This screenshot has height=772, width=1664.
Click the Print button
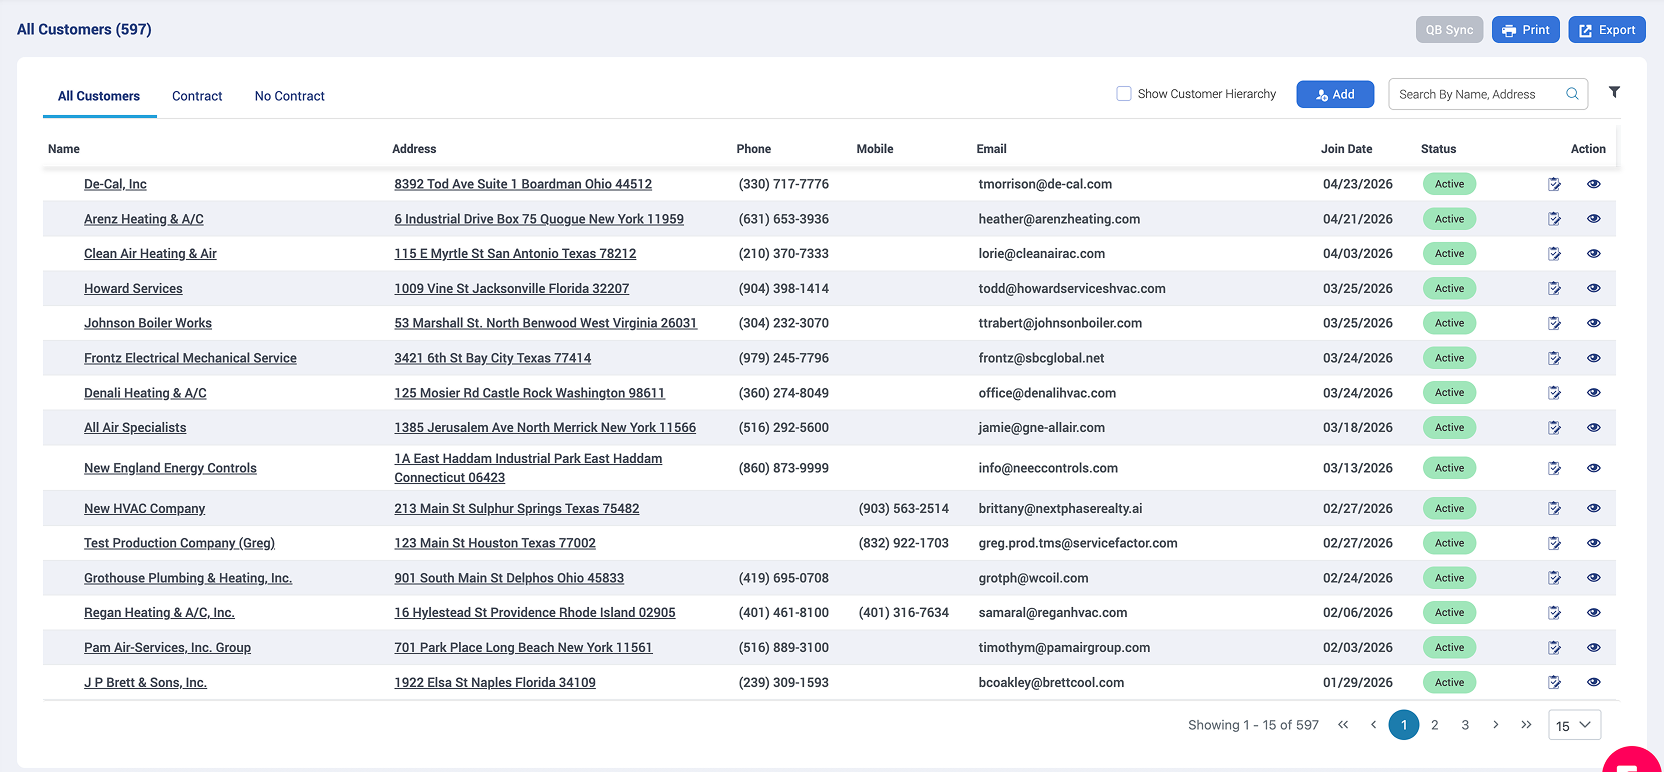[x=1526, y=30]
